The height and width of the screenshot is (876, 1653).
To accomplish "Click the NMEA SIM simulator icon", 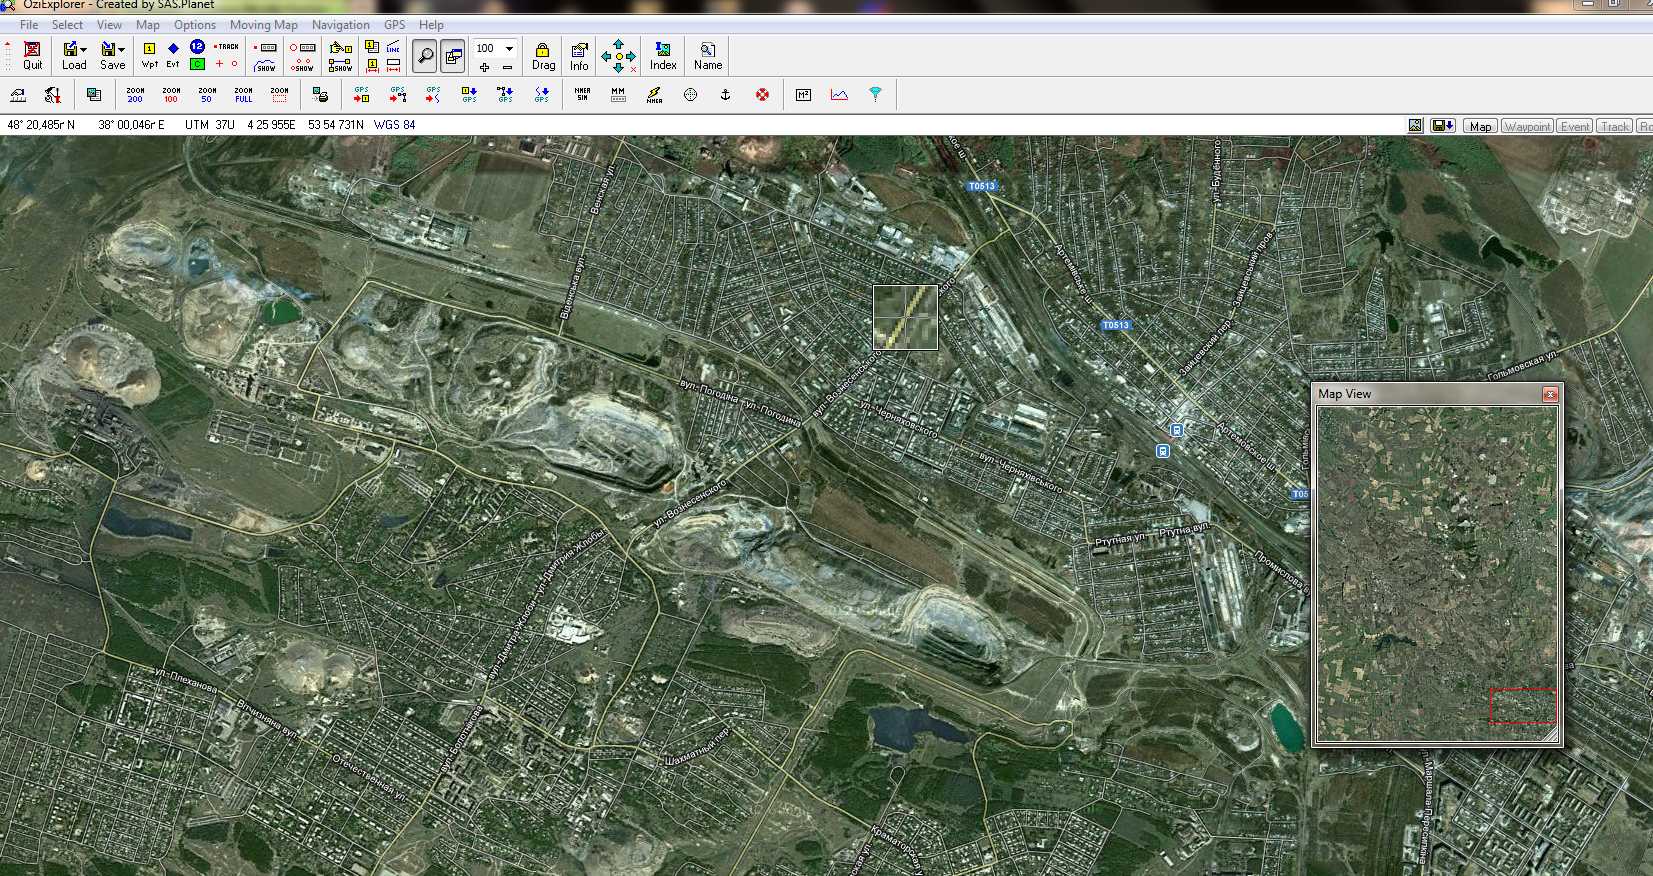I will [582, 95].
